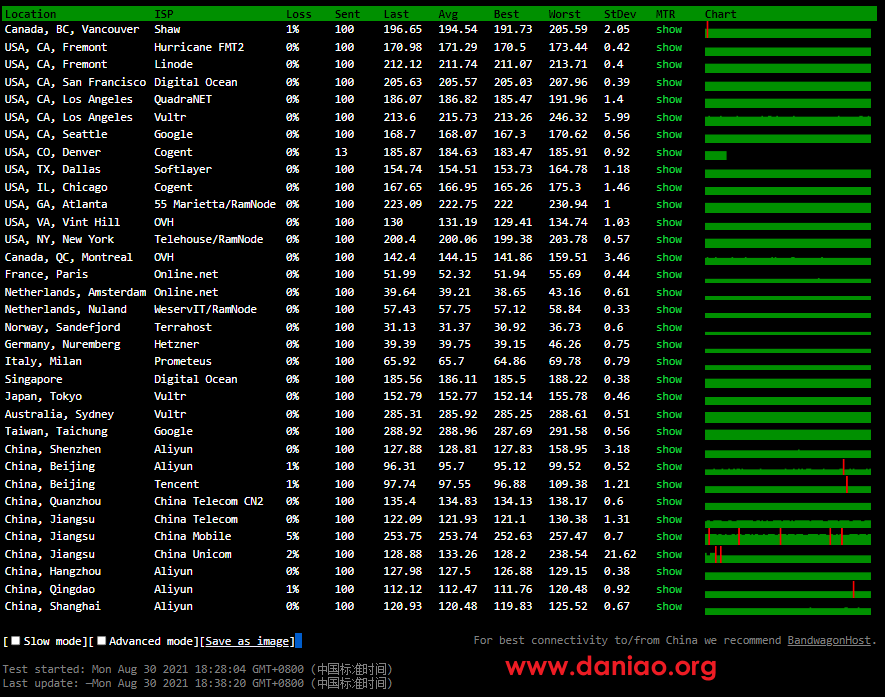Screen dimensions: 885x697
Task: Click the short chart bar for Denver Cogent
Action: pos(716,155)
